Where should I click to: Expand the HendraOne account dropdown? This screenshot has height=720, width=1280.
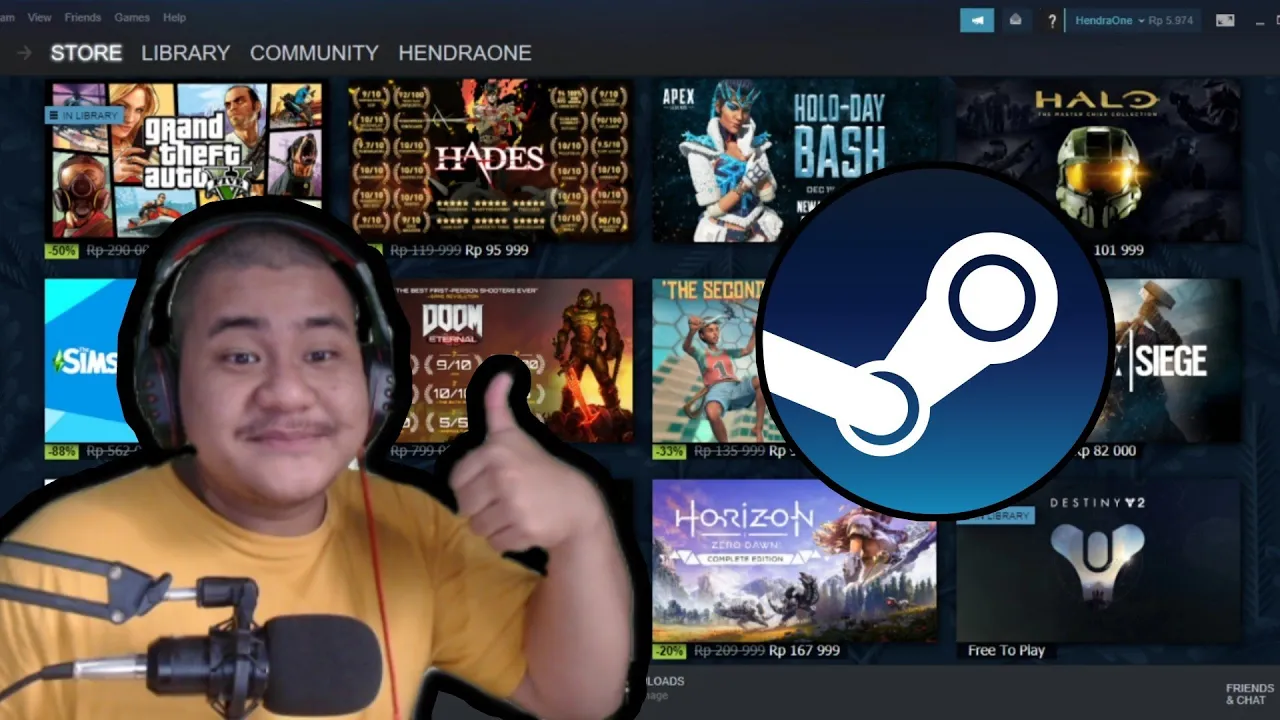(x=1110, y=20)
